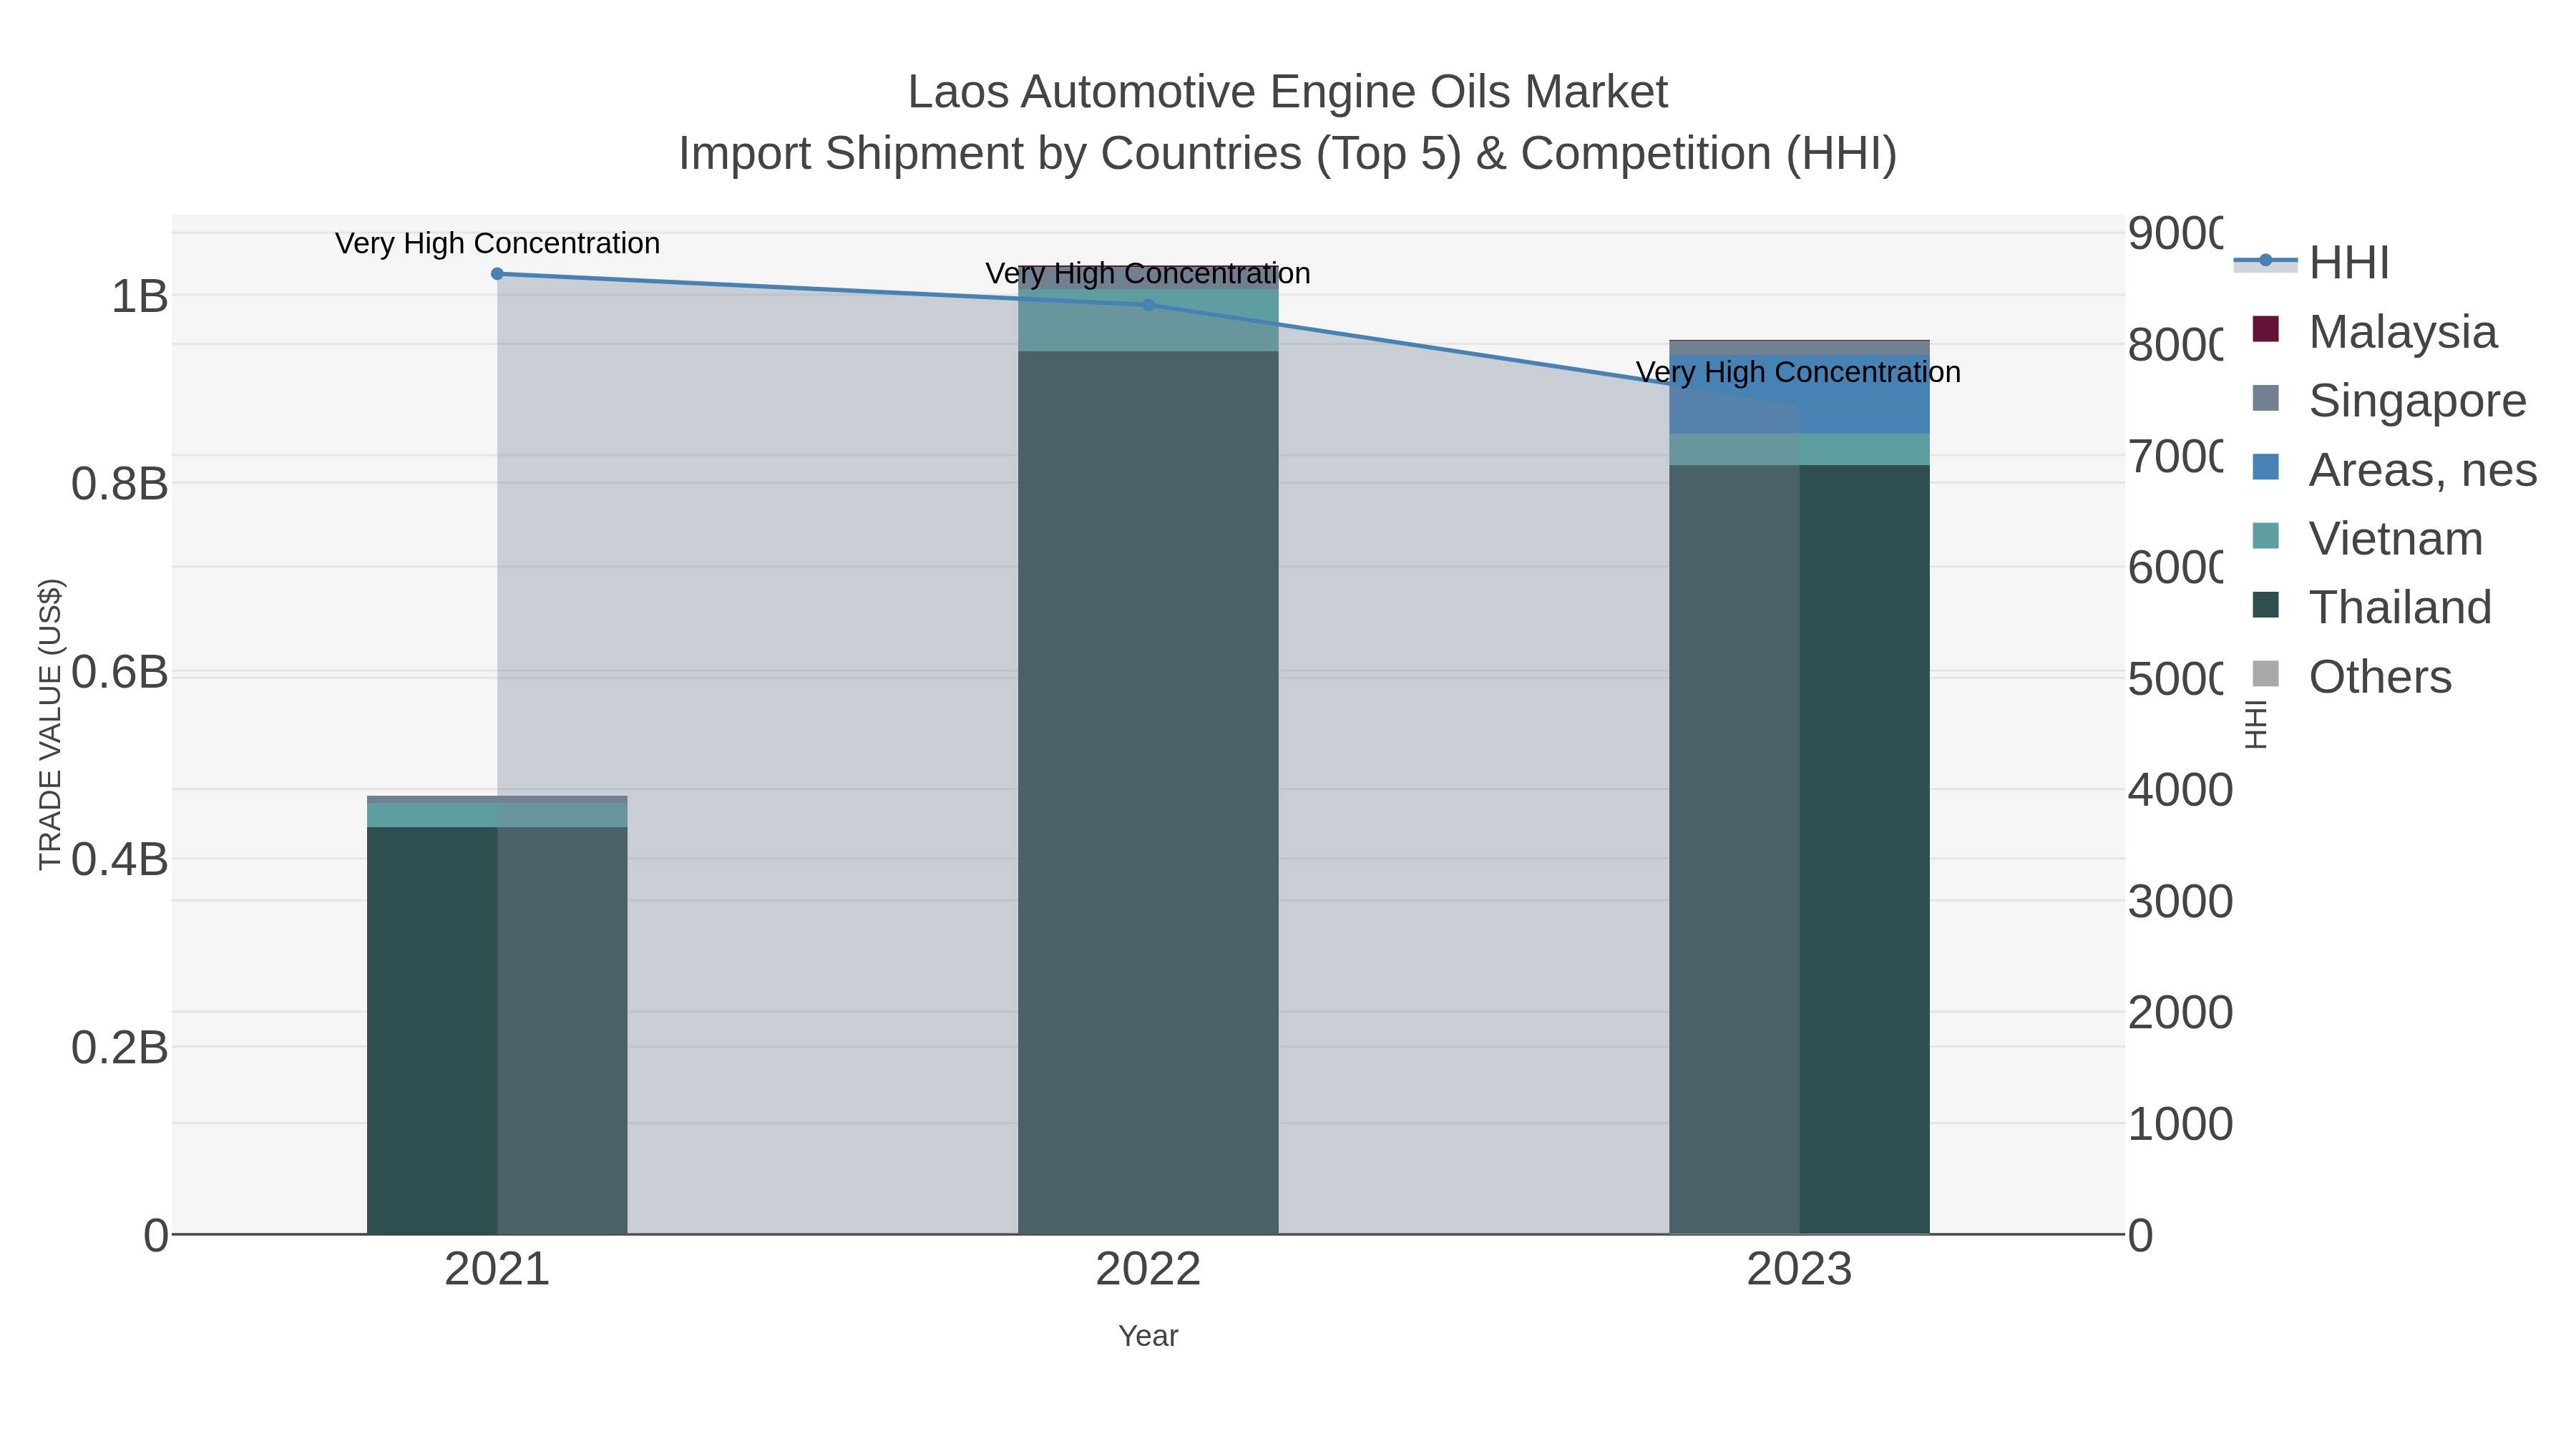
Task: Toggle the HHI line legend entry
Action: pos(2311,263)
